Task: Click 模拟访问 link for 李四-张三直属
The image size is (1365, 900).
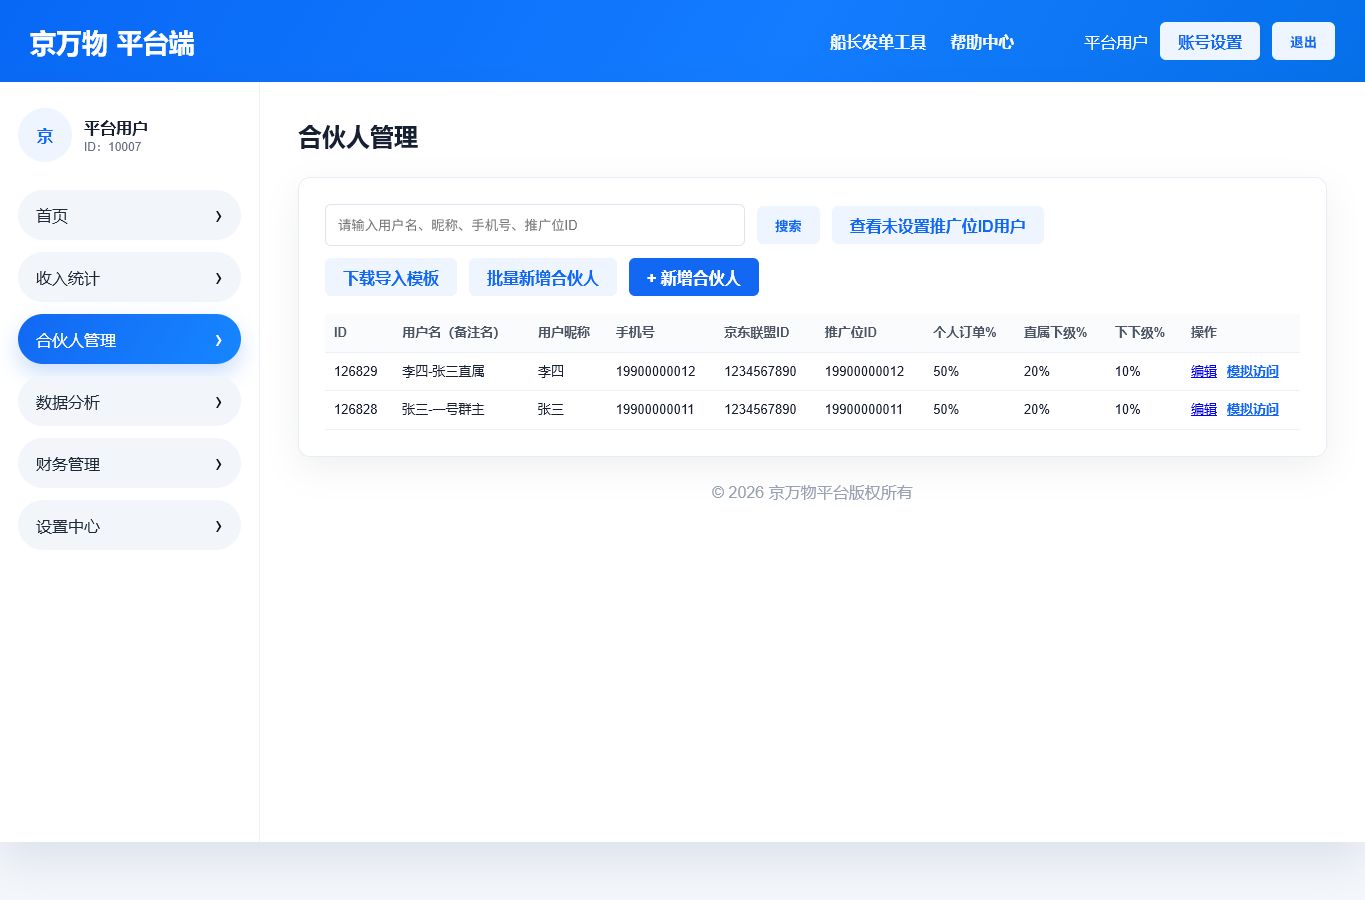Action: point(1253,371)
